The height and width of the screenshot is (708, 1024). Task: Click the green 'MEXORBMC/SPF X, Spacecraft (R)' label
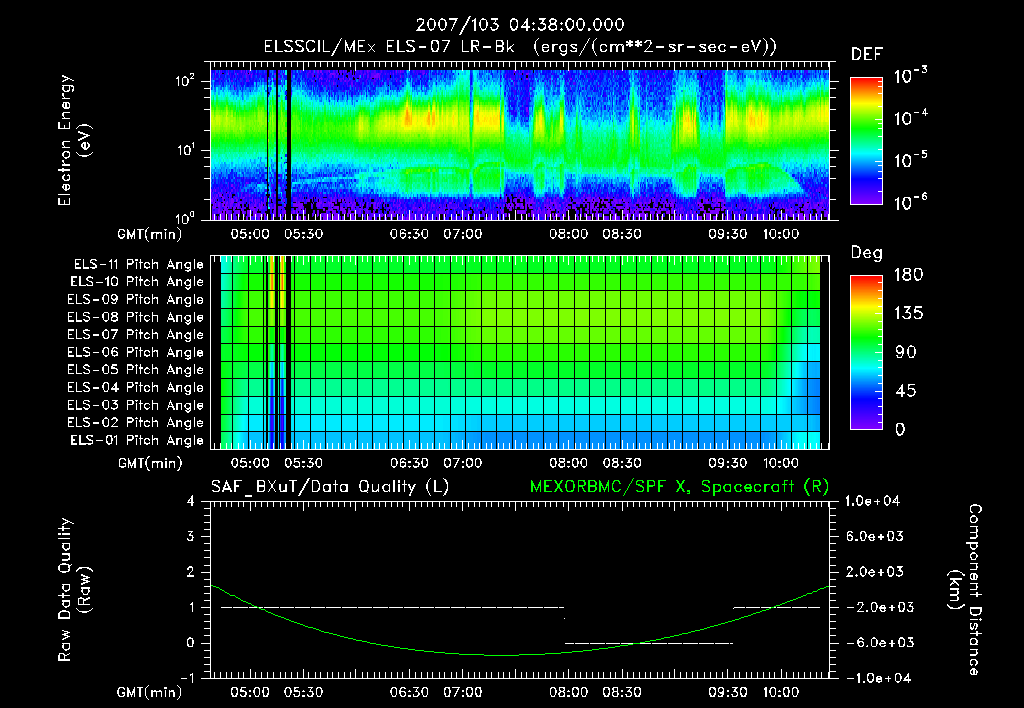pyautogui.click(x=679, y=487)
